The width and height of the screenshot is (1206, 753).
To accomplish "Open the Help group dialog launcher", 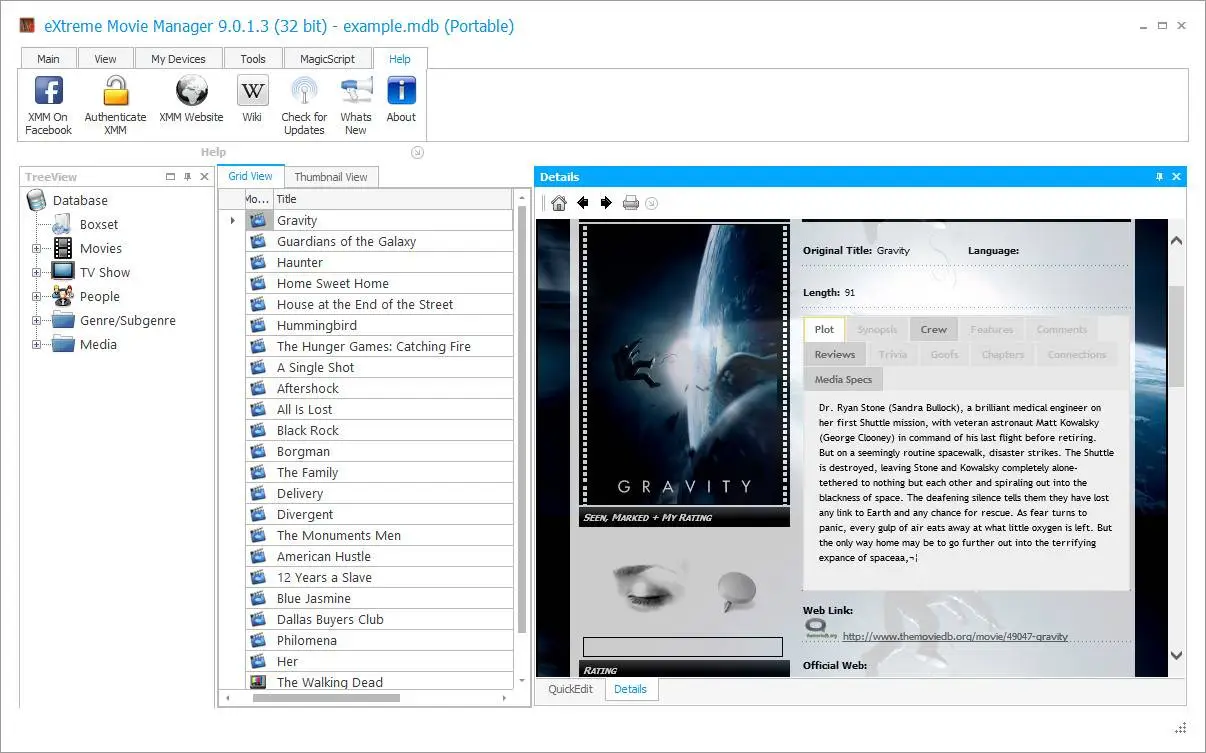I will point(418,152).
